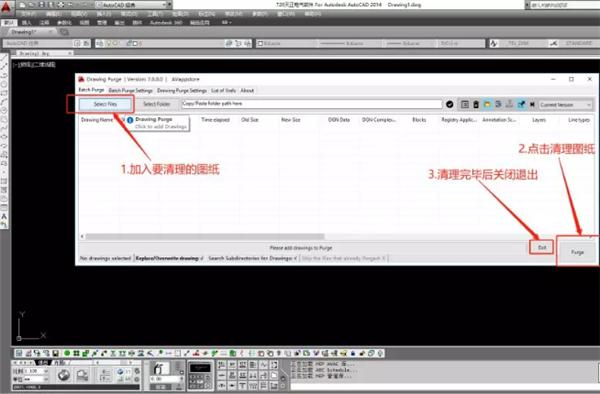
Task: Click the text tool A icon in left toolbar
Action: [4, 217]
